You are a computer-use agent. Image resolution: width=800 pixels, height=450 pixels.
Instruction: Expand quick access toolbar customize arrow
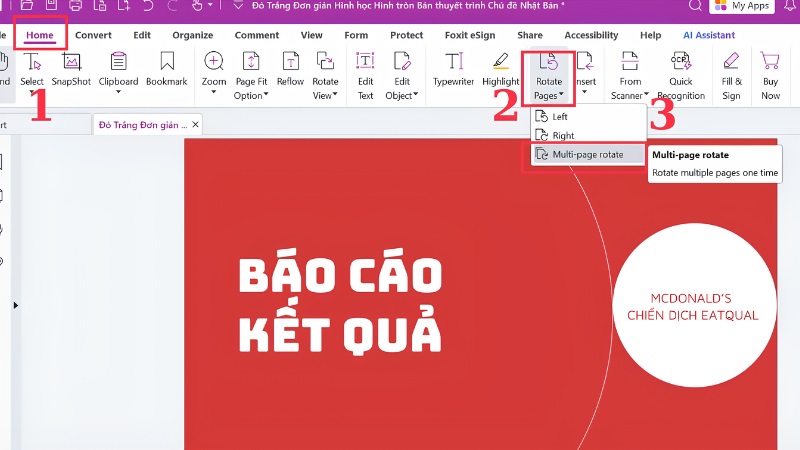click(238, 6)
